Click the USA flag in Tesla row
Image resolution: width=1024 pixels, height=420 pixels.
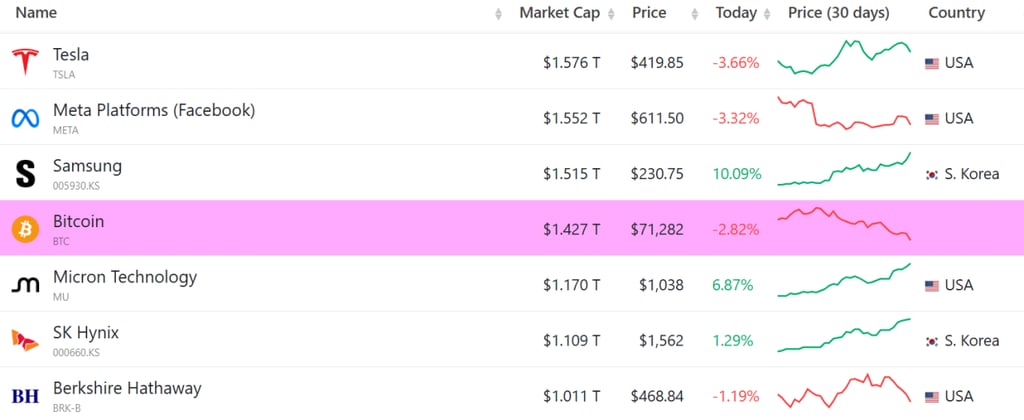coord(932,63)
